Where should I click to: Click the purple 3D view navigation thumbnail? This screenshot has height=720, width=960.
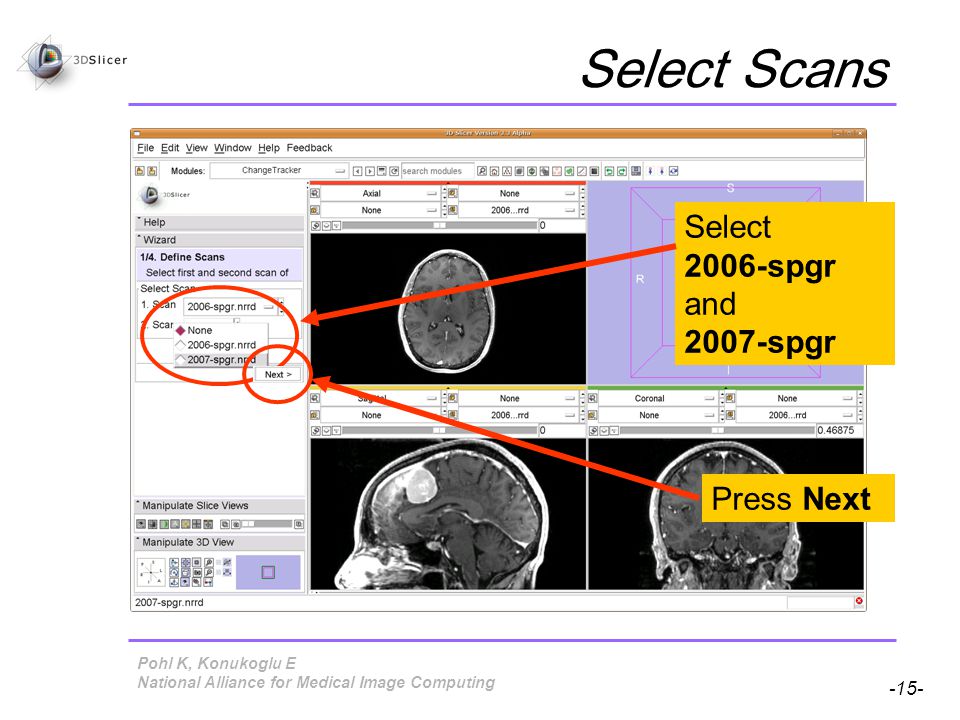[268, 572]
